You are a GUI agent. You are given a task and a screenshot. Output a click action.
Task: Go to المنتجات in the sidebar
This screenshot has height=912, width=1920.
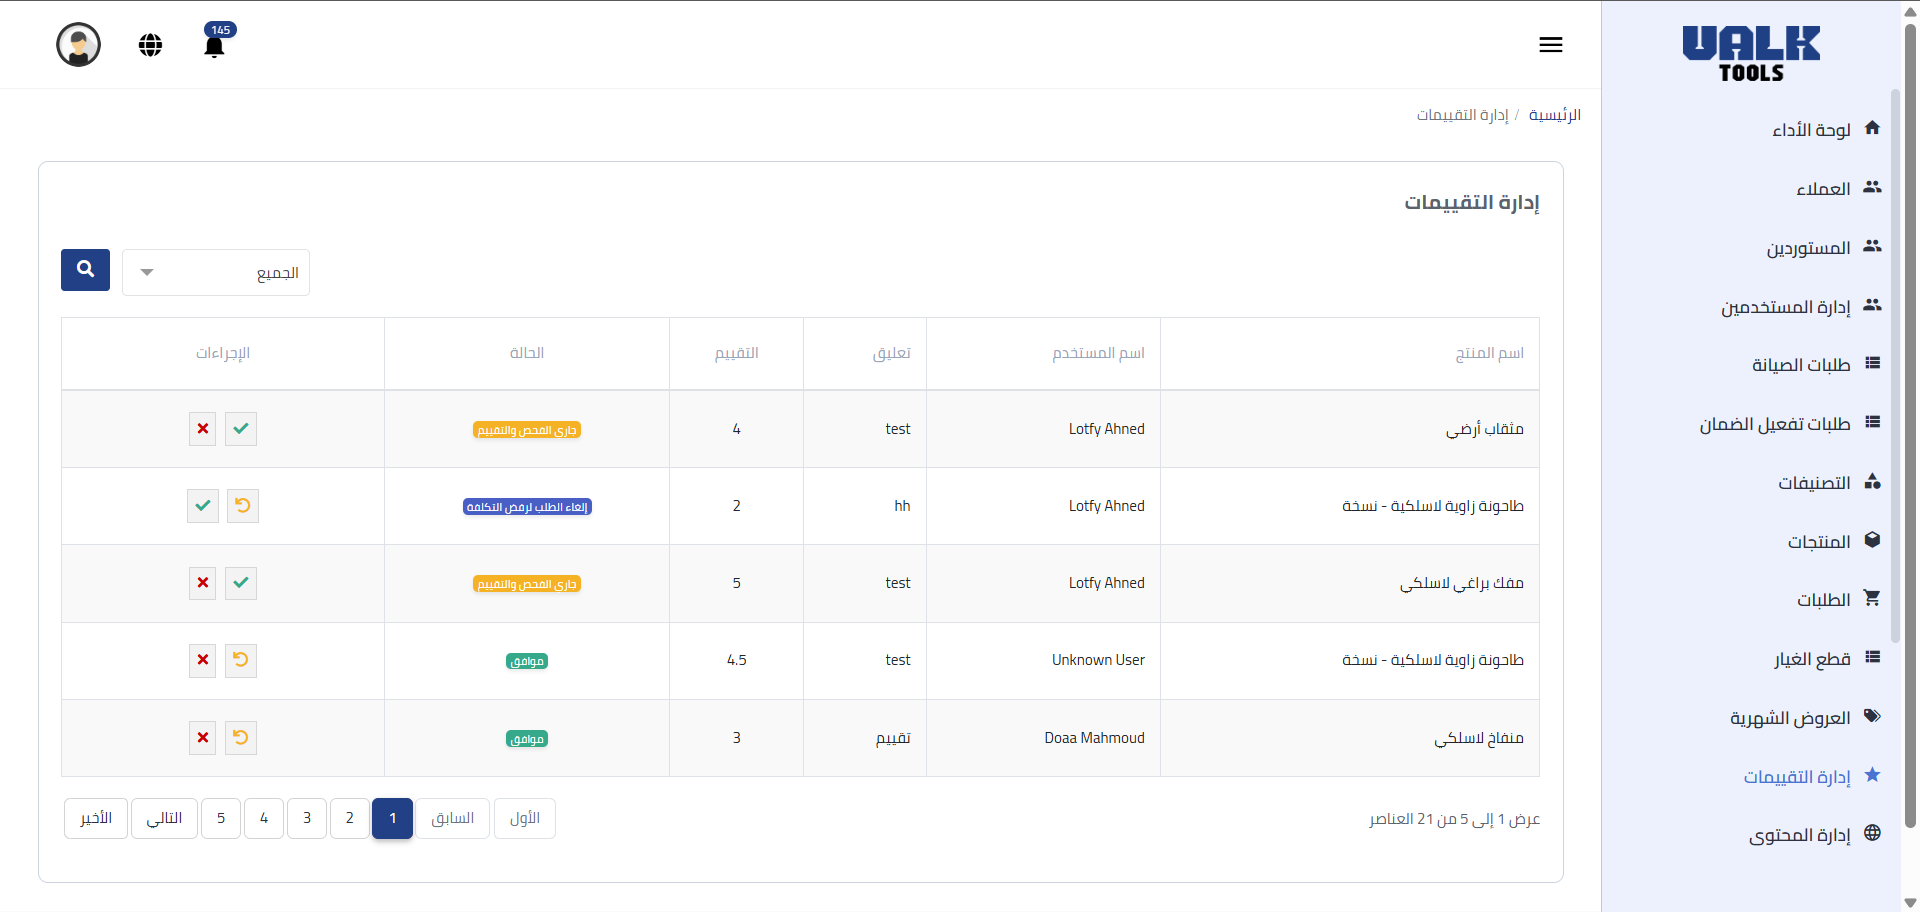point(1818,542)
